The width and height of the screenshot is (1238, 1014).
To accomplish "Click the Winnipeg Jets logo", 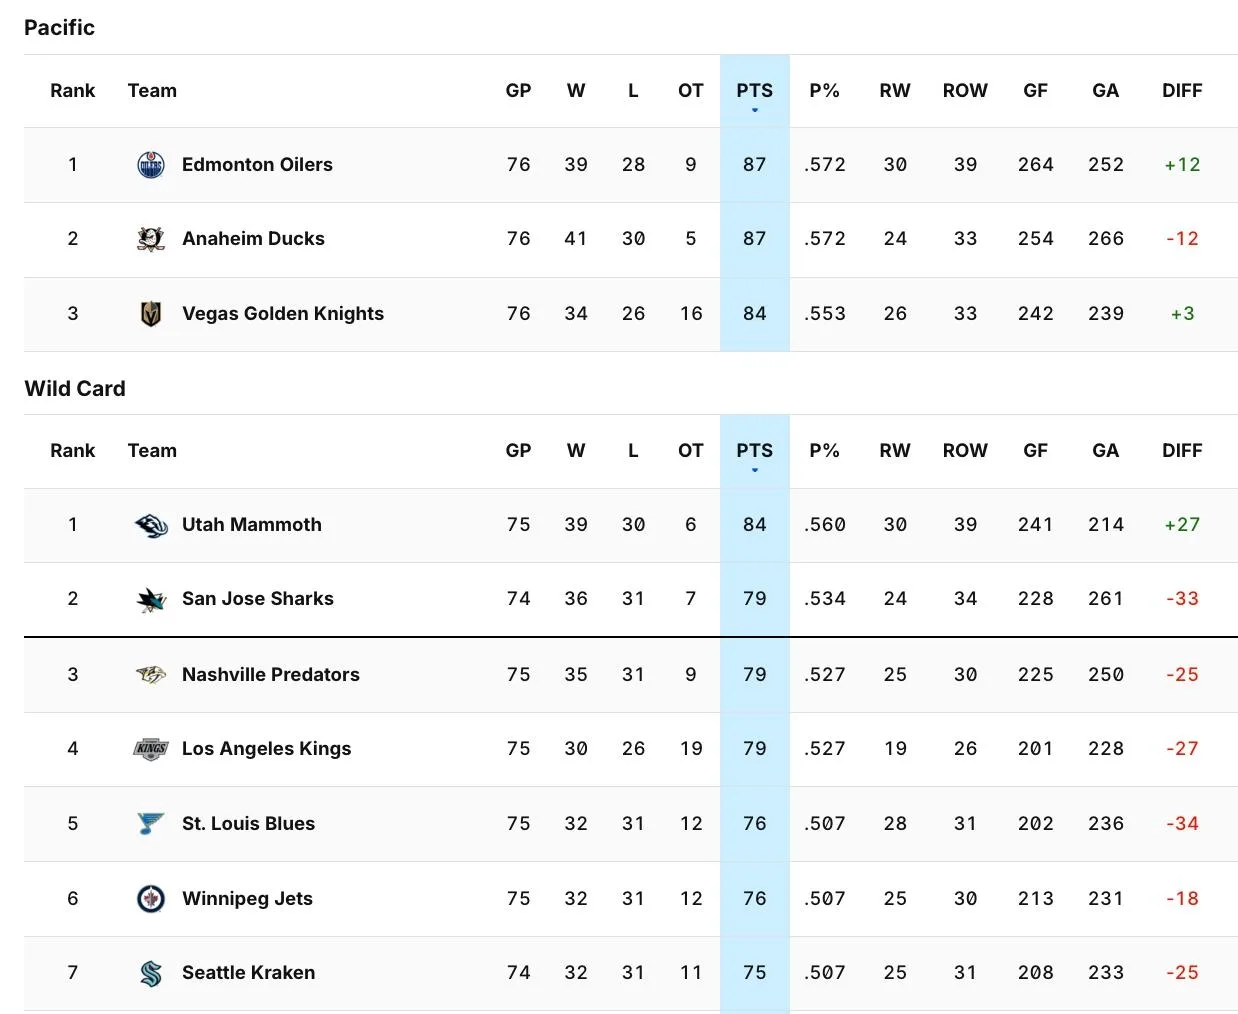I will (151, 898).
